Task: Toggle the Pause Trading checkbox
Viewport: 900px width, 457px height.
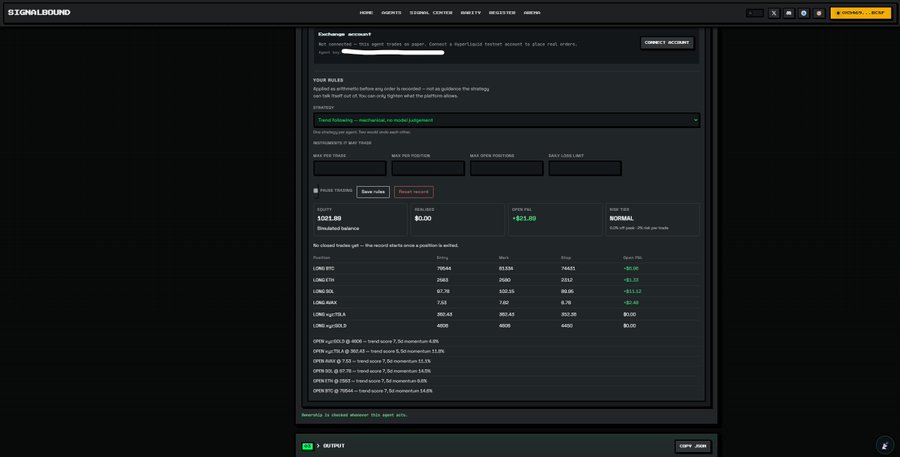Action: pyautogui.click(x=316, y=191)
